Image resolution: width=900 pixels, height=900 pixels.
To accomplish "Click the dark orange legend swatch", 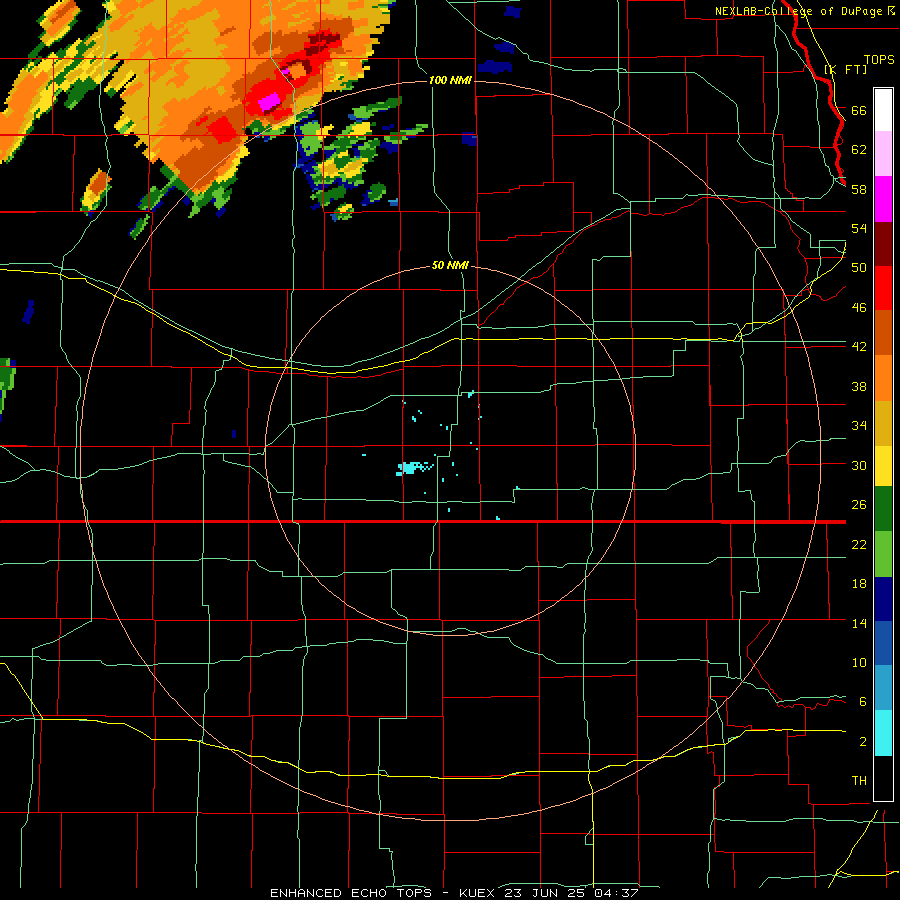I will [883, 332].
